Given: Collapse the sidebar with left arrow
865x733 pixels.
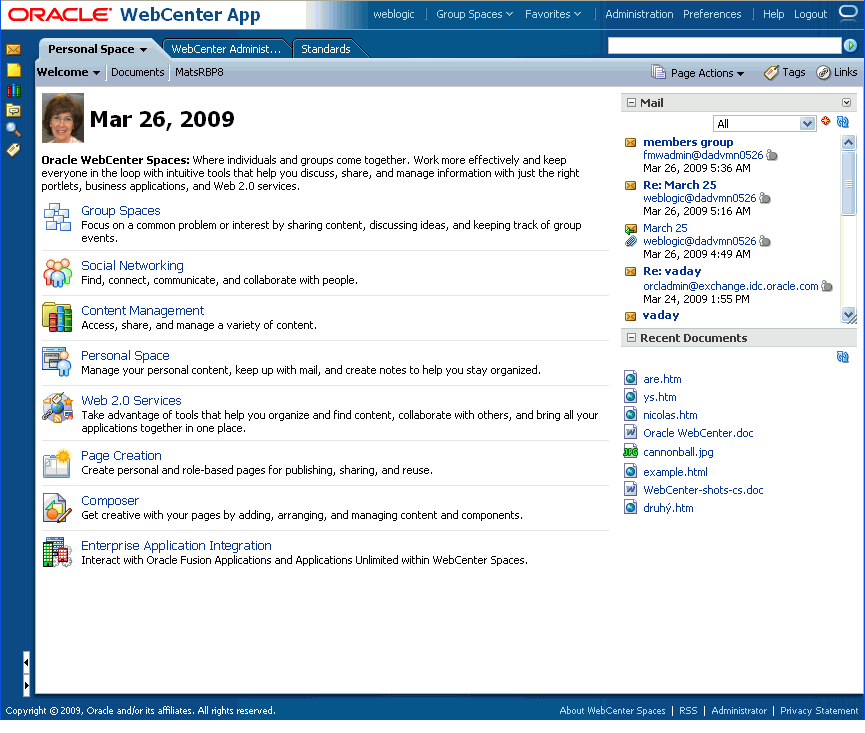Looking at the screenshot, I should point(26,662).
